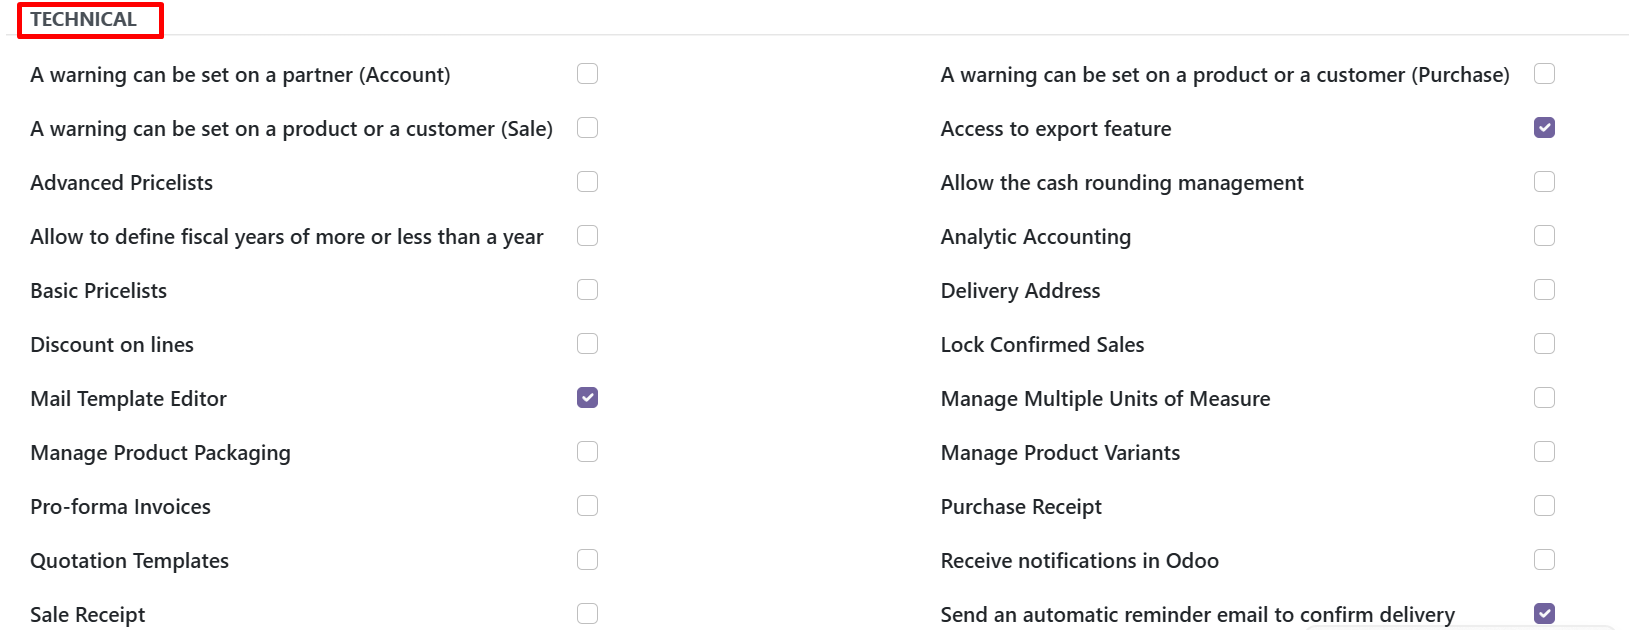Click the TECHNICAL section heading

[x=84, y=20]
